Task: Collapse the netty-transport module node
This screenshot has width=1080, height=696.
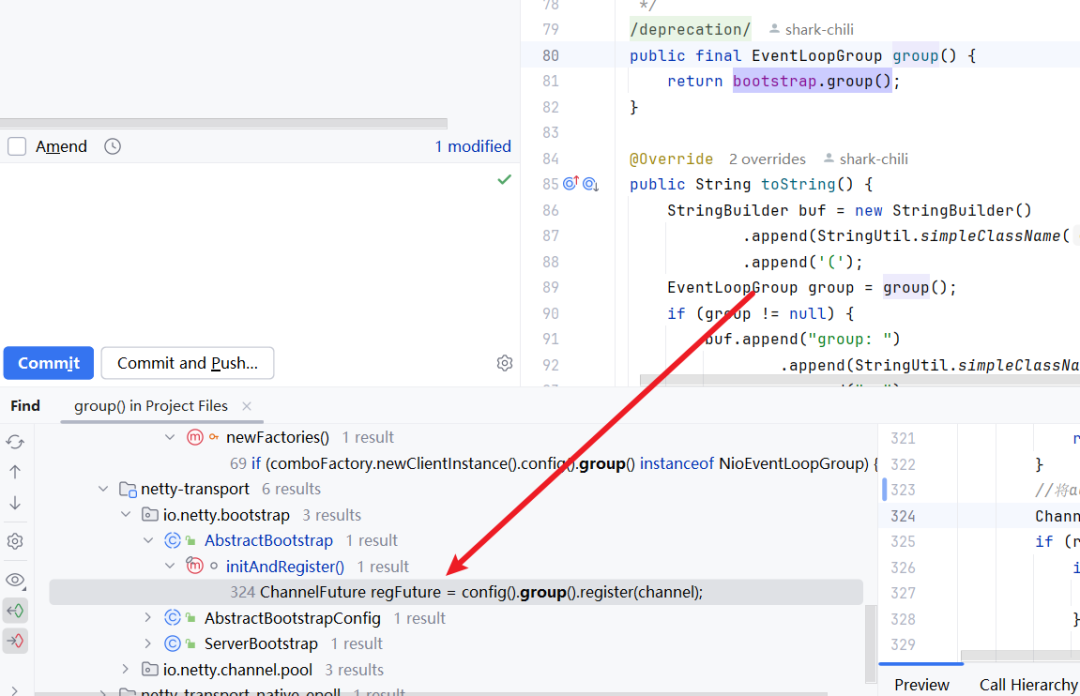Action: 103,489
